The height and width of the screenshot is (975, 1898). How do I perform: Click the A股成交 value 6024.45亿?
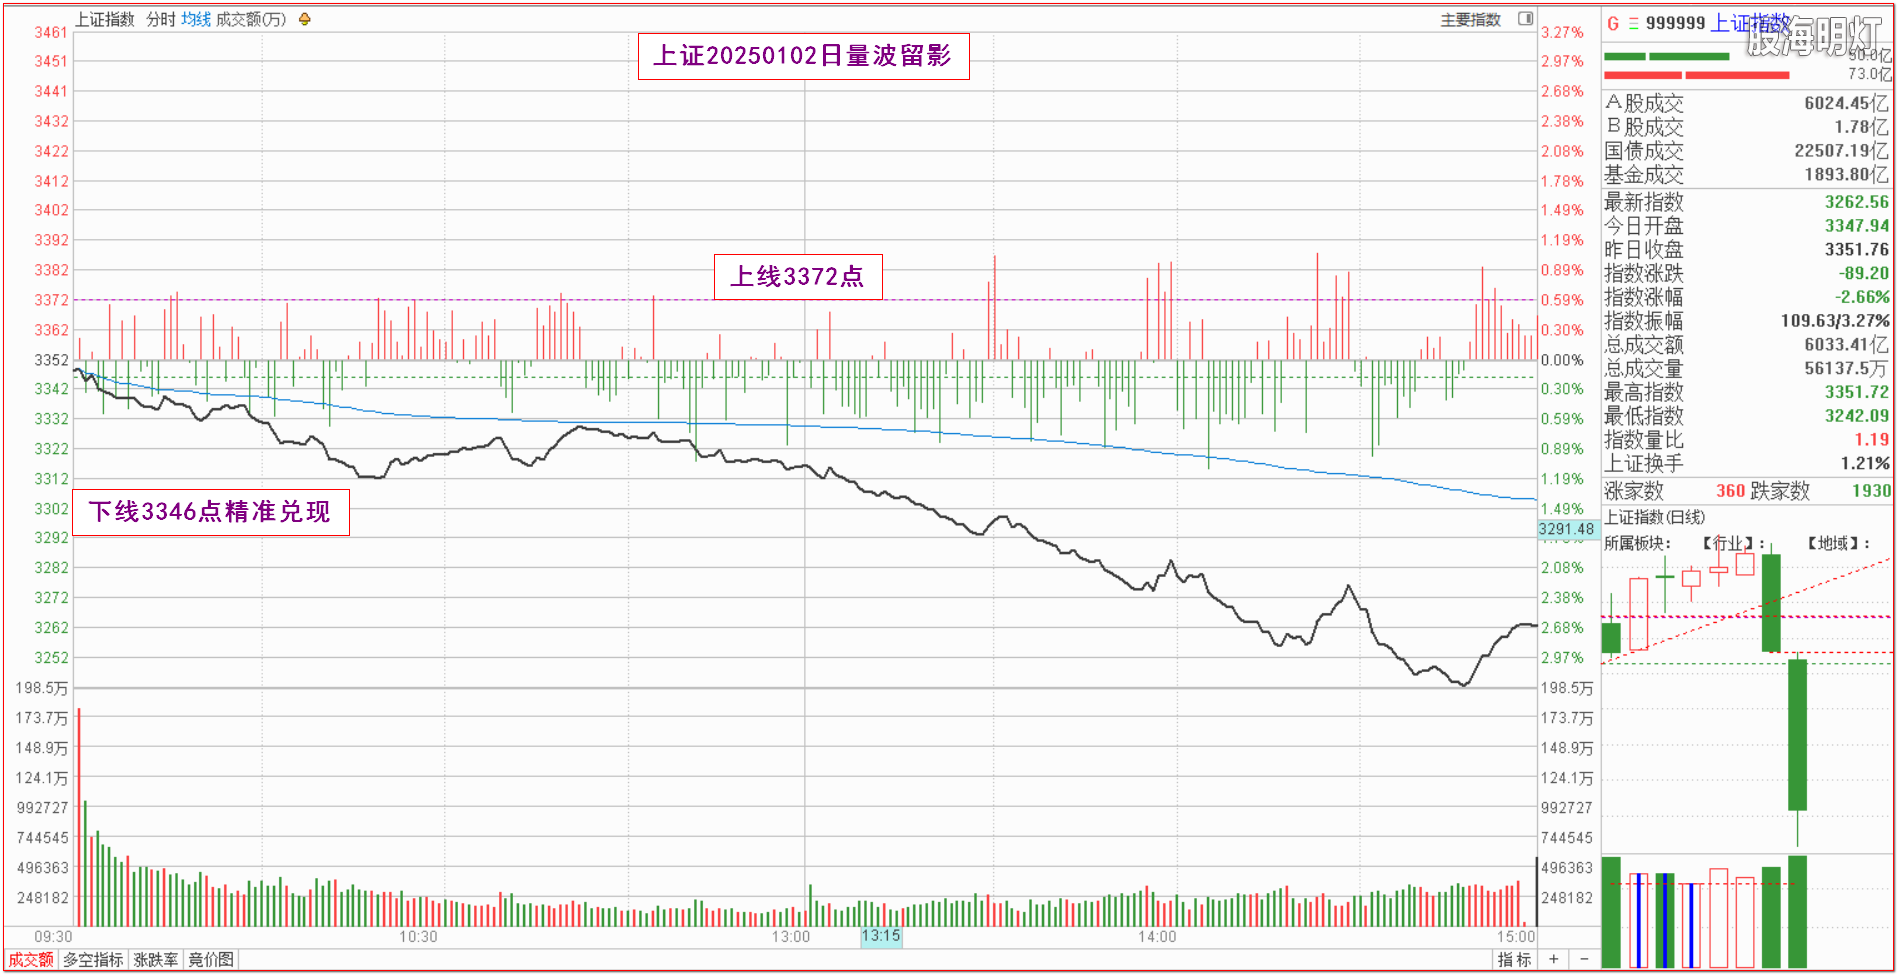1847,103
